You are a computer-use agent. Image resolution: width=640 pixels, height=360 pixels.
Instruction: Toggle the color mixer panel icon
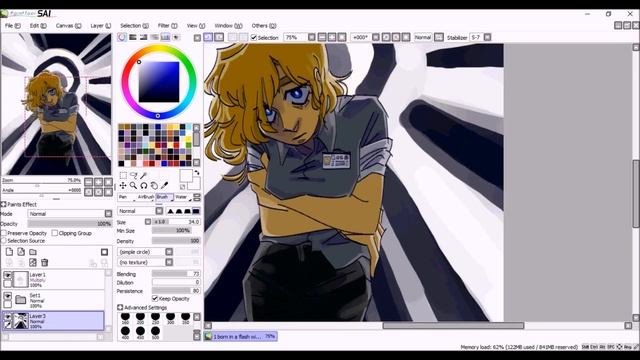[154, 37]
